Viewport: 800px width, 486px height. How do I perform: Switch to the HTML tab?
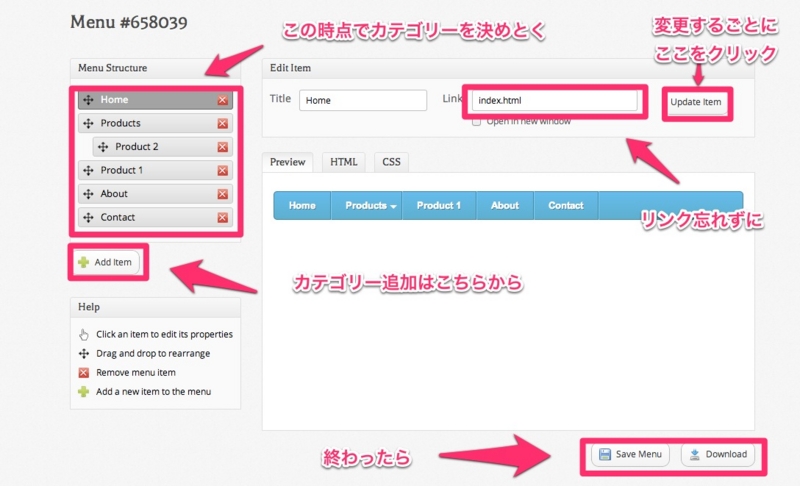click(x=343, y=162)
